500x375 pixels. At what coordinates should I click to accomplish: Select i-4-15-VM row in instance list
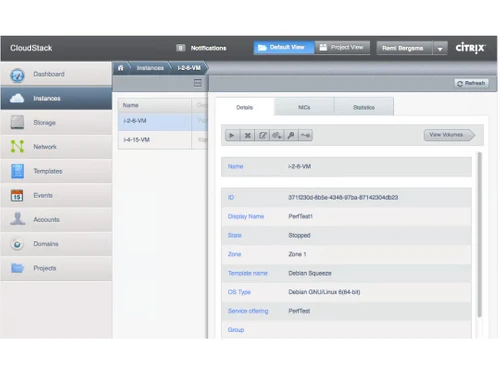(x=163, y=140)
